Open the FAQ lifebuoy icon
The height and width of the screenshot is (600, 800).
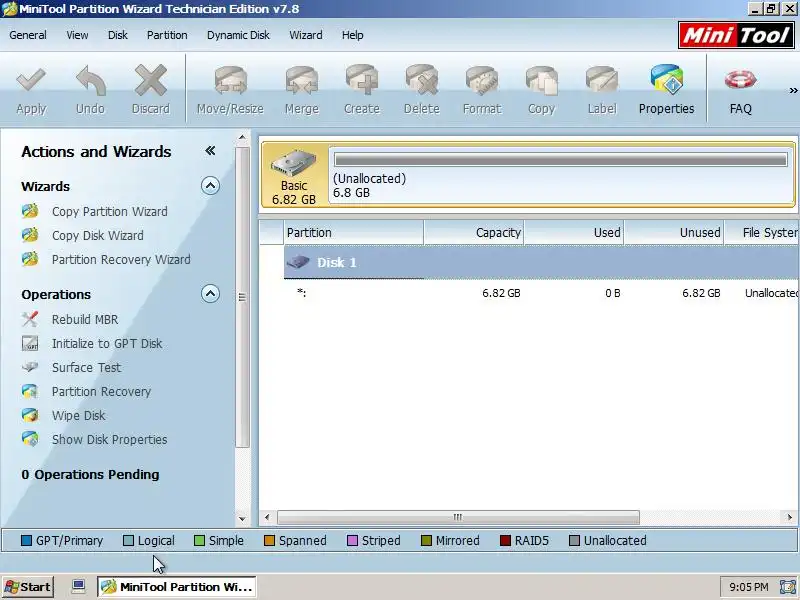coord(740,80)
